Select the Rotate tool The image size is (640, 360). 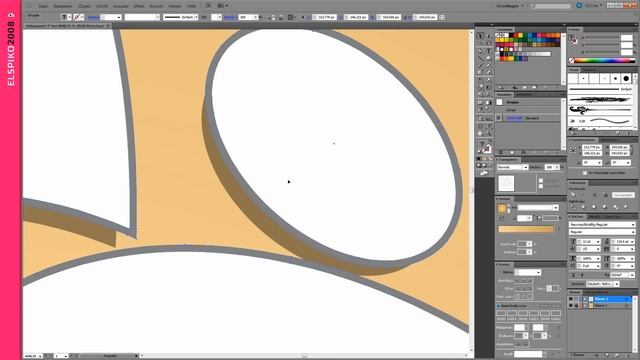[480, 80]
